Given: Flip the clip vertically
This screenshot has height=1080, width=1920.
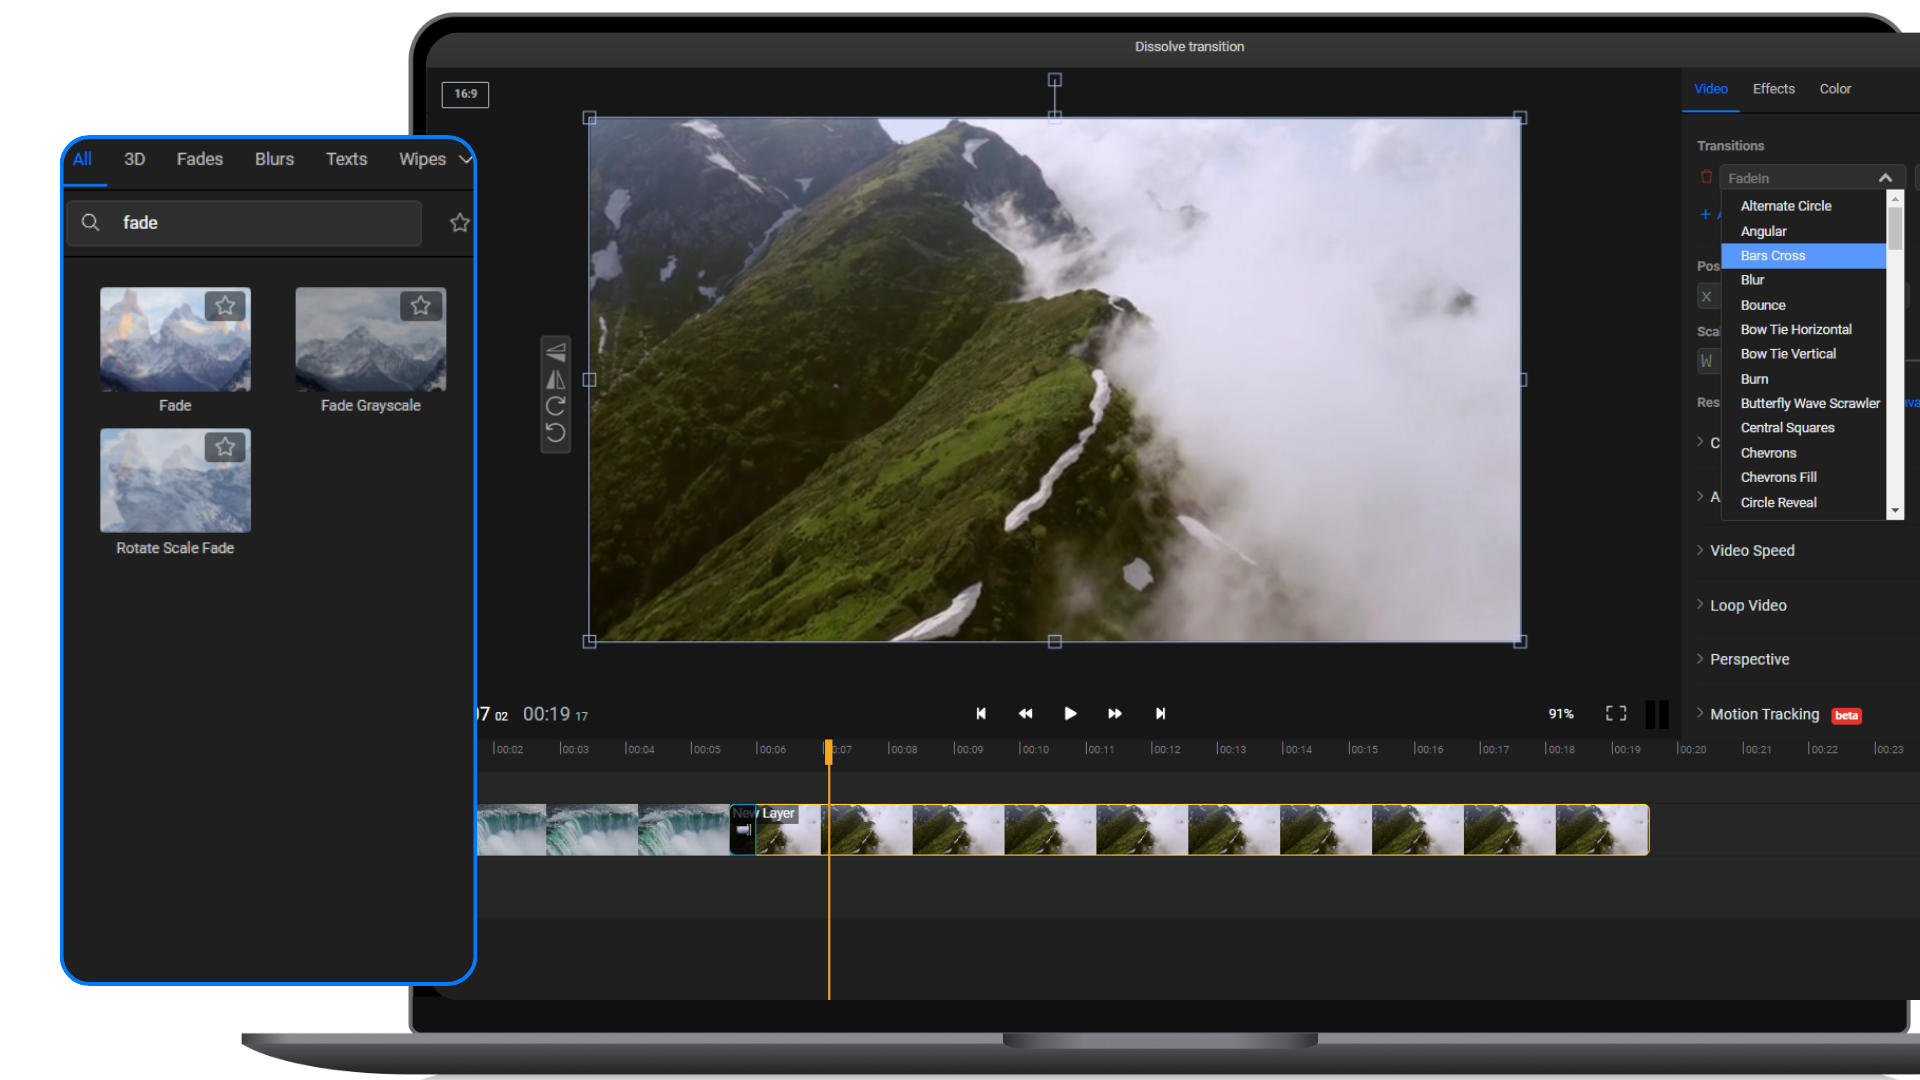Looking at the screenshot, I should (556, 352).
